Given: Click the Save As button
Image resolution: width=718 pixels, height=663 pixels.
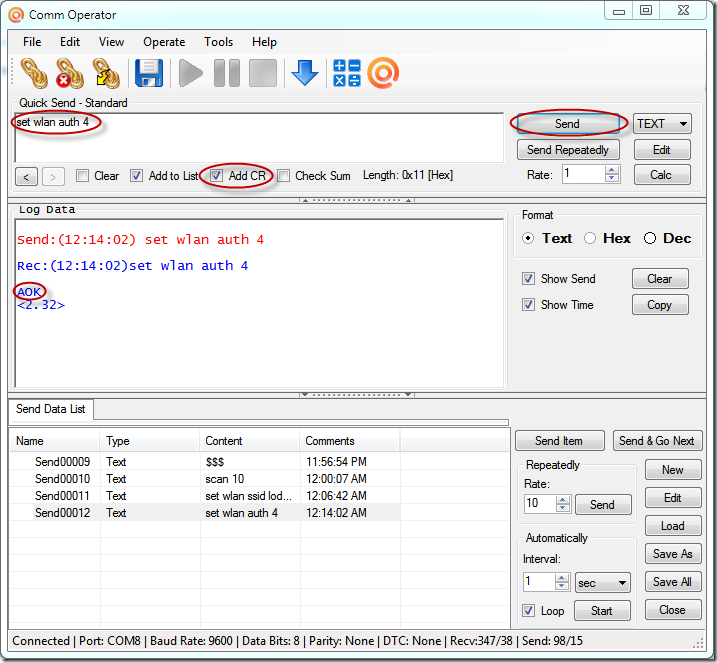Looking at the screenshot, I should (673, 554).
